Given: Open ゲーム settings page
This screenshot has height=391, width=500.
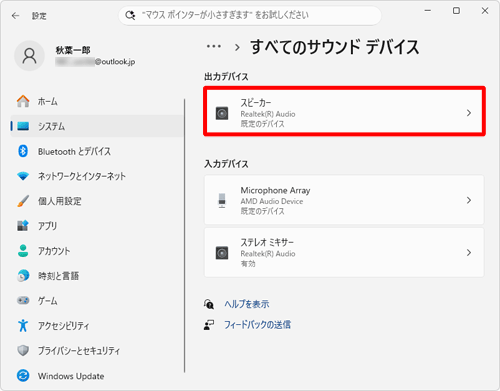Looking at the screenshot, I should pos(97,300).
